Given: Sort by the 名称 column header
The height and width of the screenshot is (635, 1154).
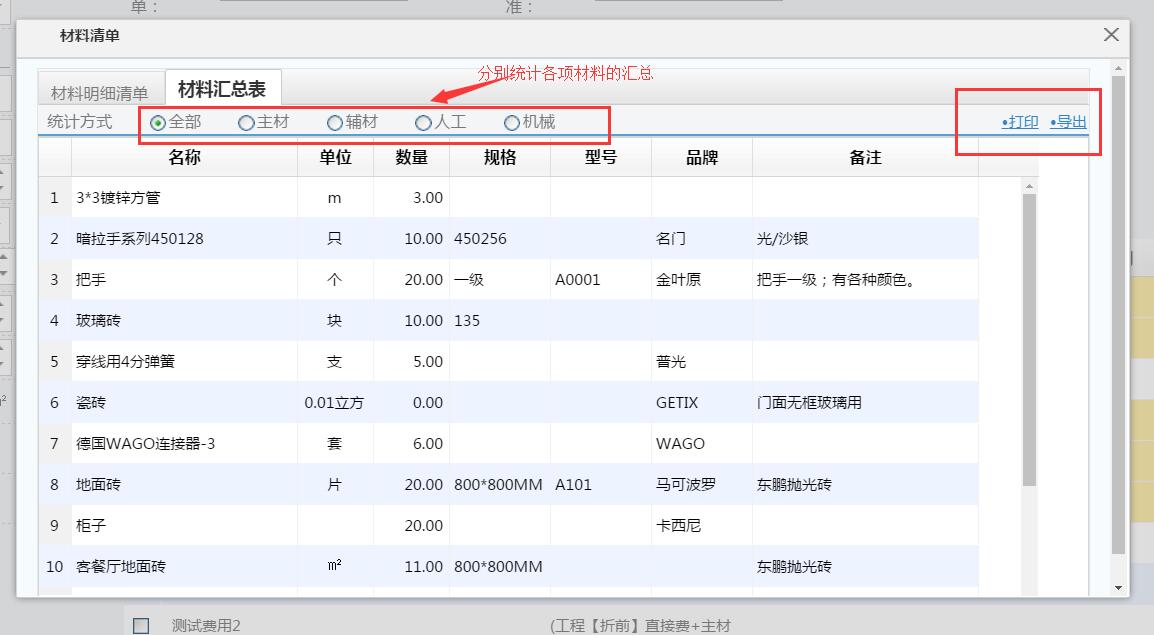Looking at the screenshot, I should pos(184,157).
